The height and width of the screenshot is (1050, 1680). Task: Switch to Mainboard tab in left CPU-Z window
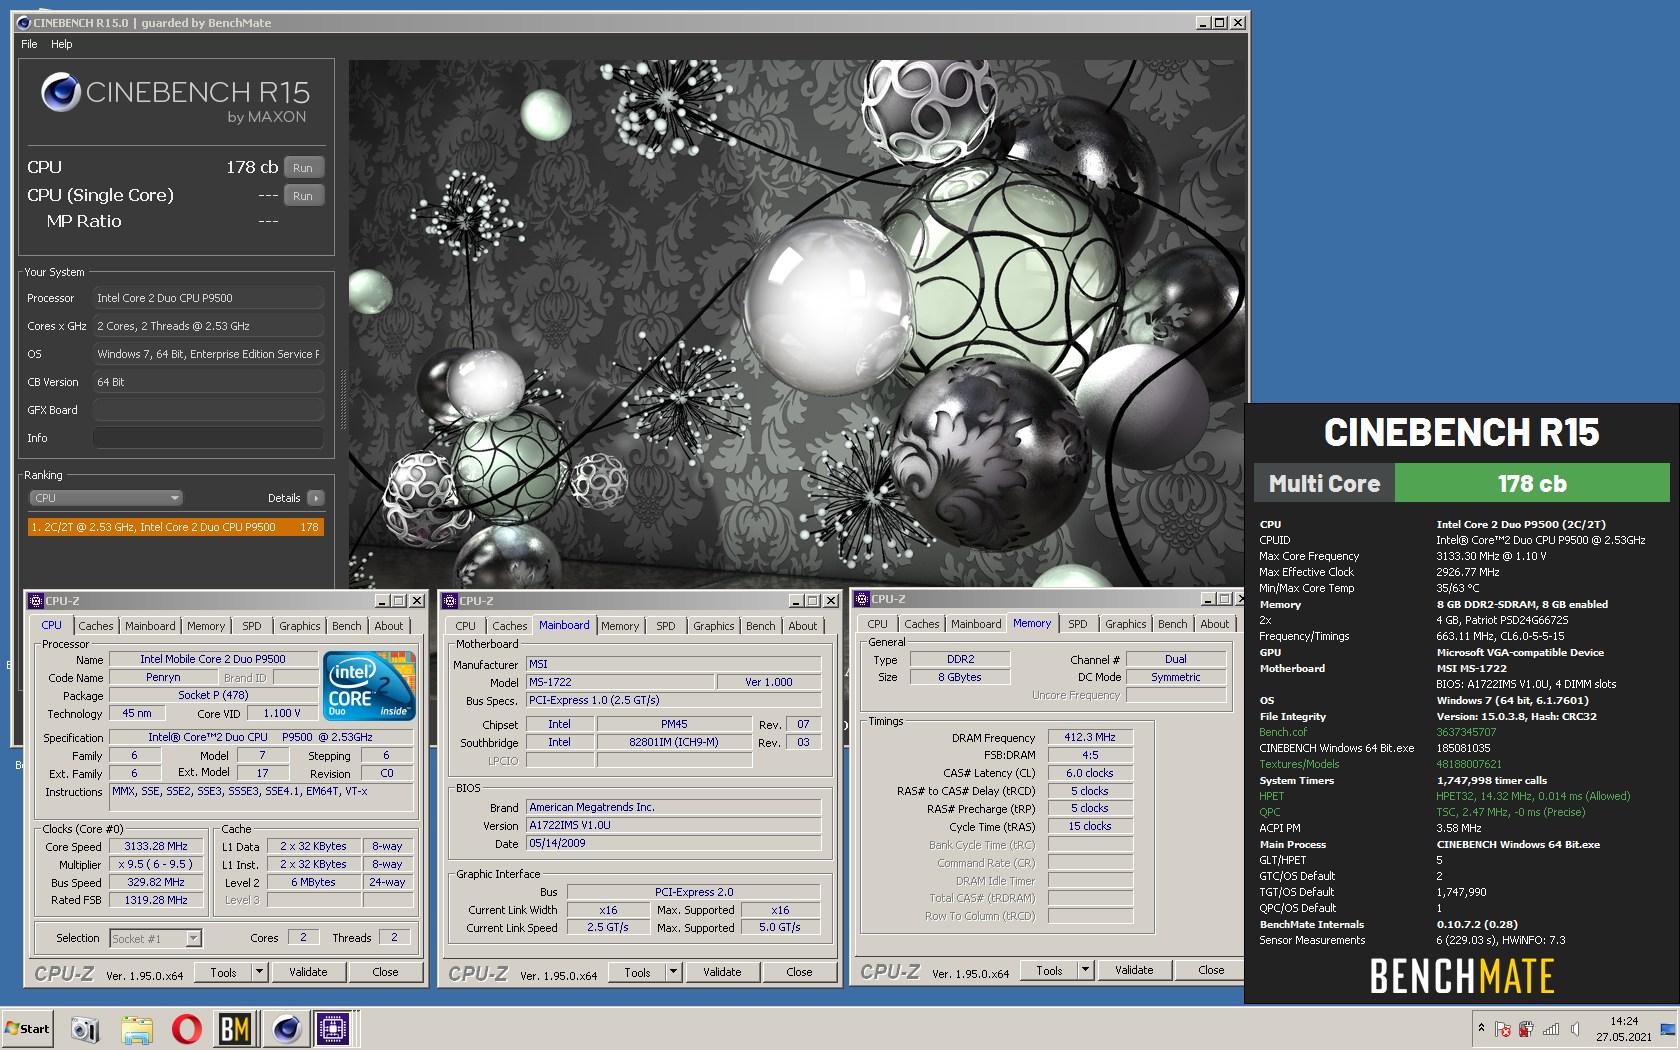(150, 626)
